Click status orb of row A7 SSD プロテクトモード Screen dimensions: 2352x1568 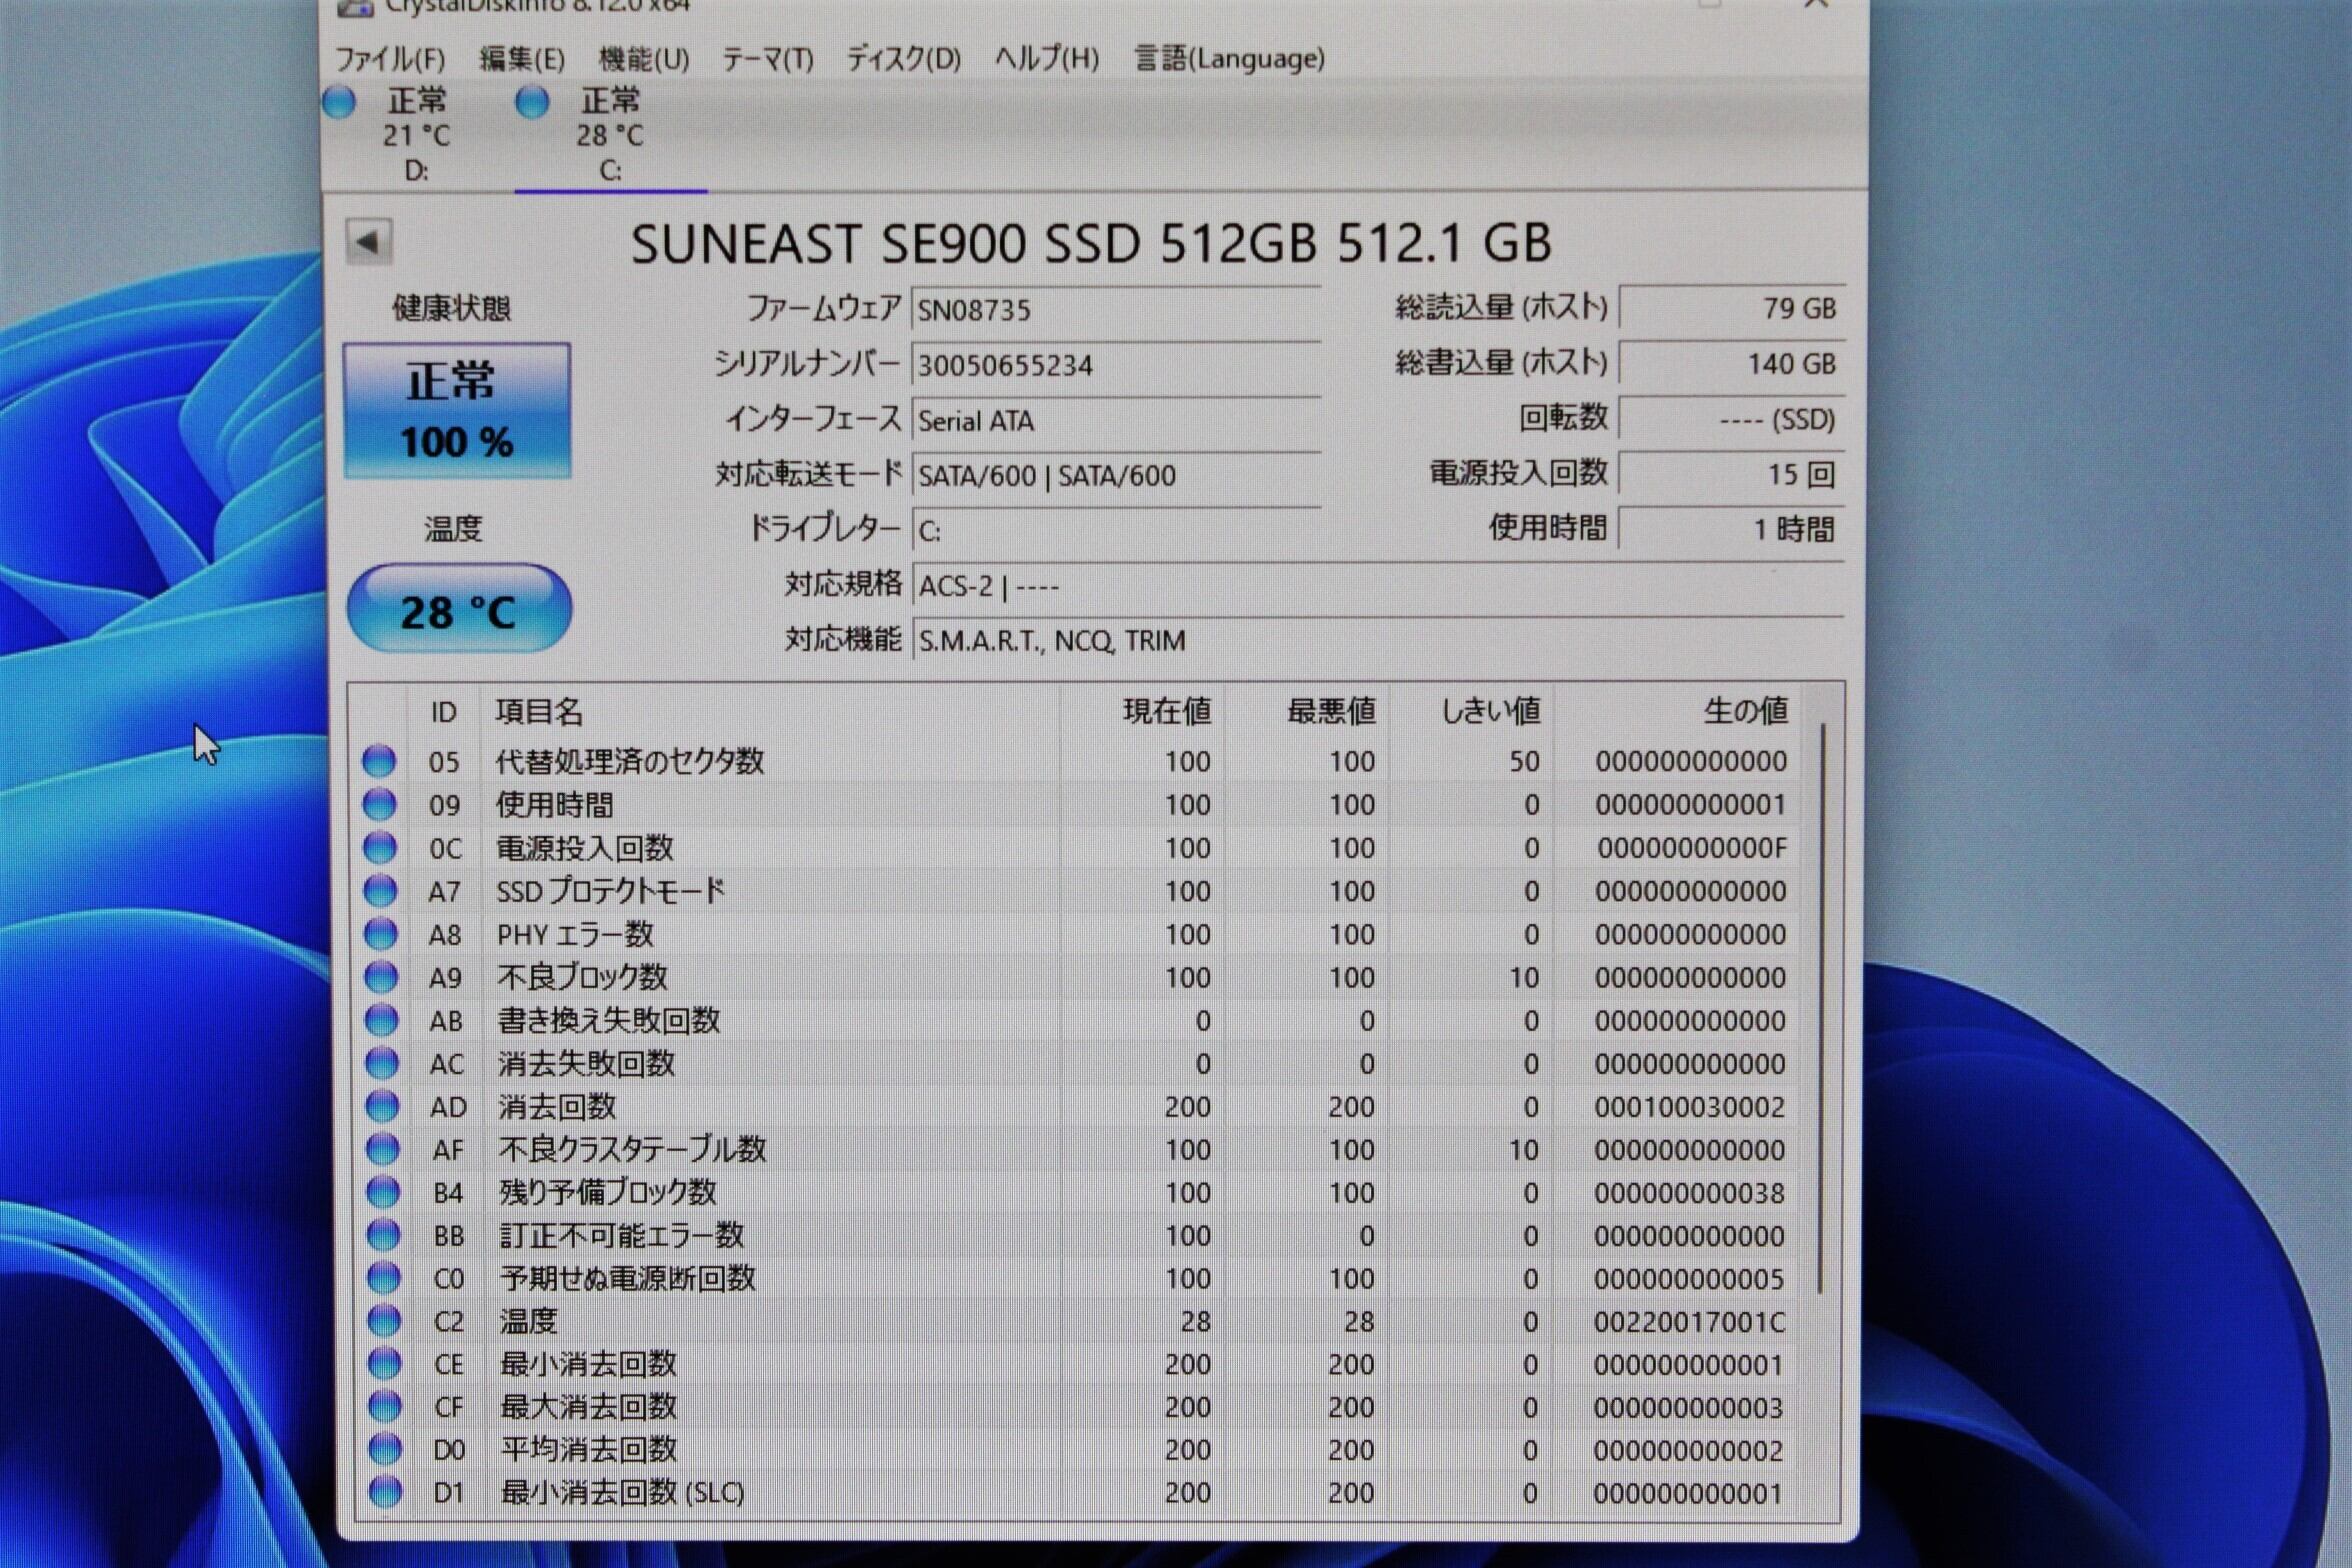pos(380,891)
